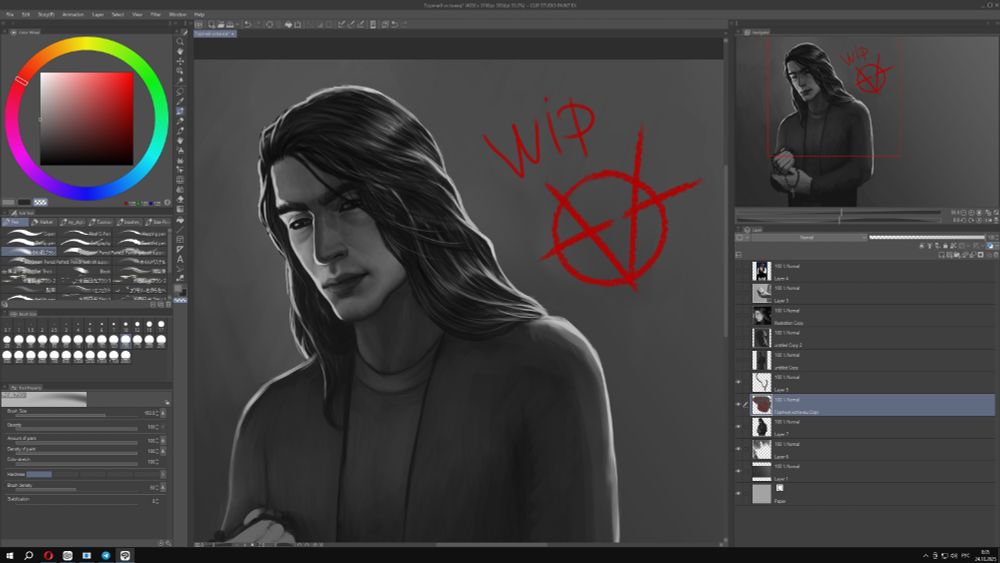The width and height of the screenshot is (1000, 563).
Task: Adjust the layer opacity slider
Action: [x=927, y=237]
